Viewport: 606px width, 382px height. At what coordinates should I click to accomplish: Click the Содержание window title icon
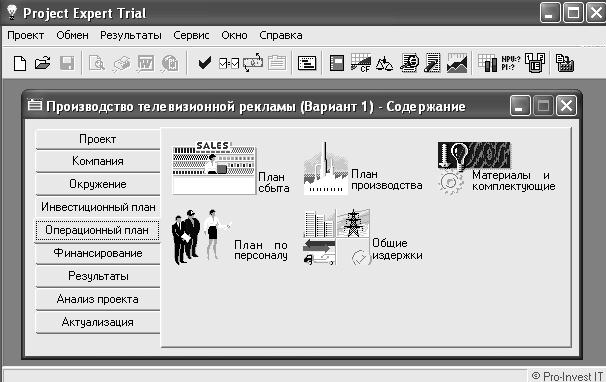point(35,105)
